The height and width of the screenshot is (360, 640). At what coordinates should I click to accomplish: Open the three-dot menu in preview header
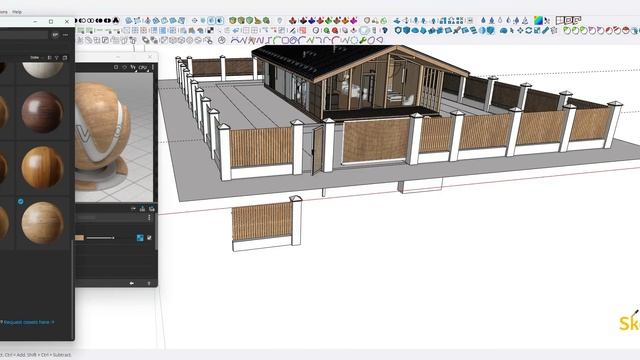[153, 67]
